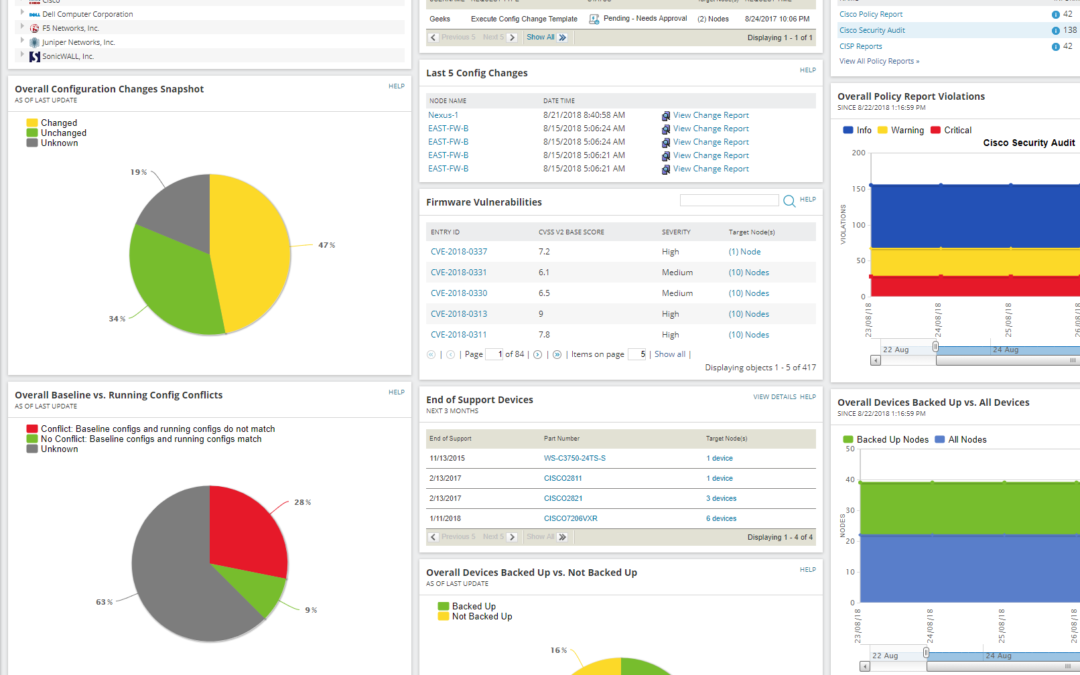
Task: Click the Page number field in Firmware Vulnerabilities
Action: [494, 355]
